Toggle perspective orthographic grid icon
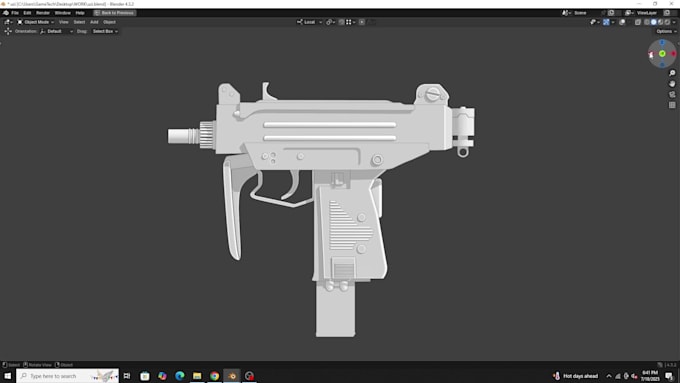The image size is (680, 383). [x=672, y=105]
